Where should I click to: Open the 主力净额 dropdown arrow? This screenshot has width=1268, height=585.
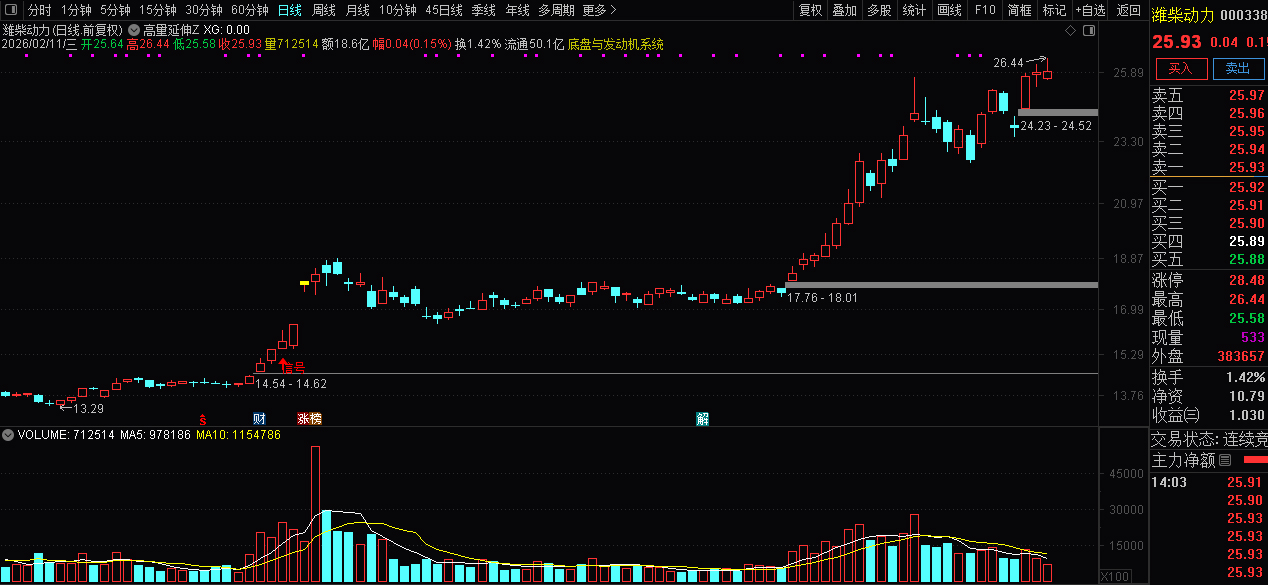(1224, 460)
